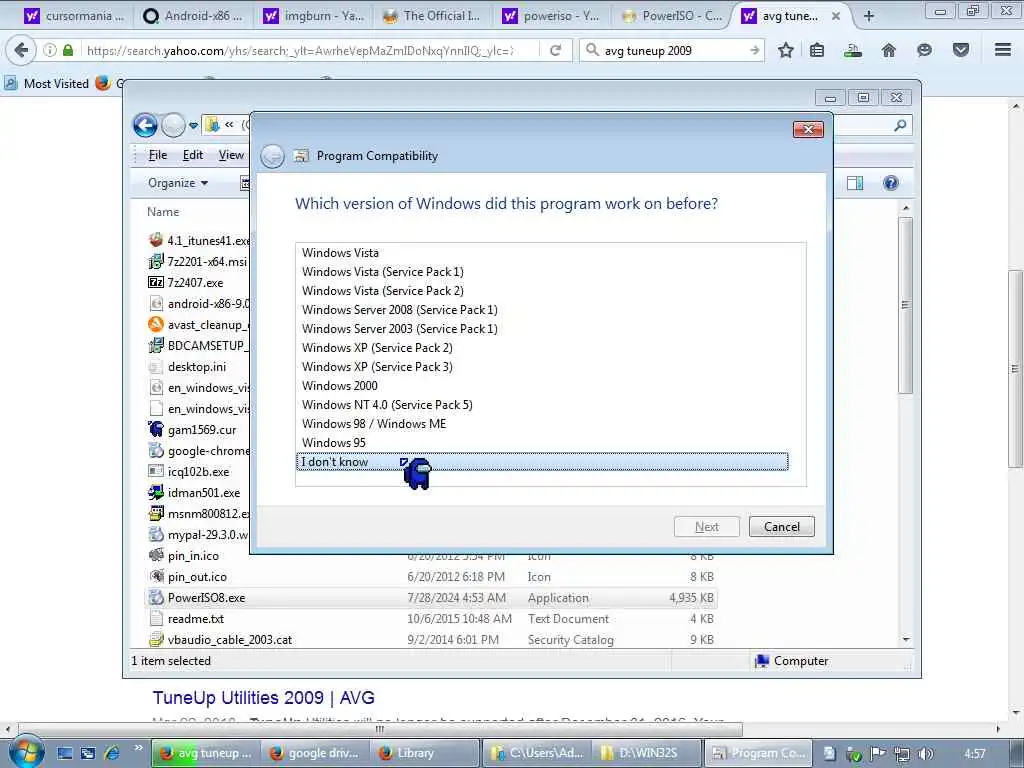This screenshot has height=768, width=1024.
Task: Choose Windows Server 2008 (Service Pack 1)
Action: pyautogui.click(x=400, y=310)
